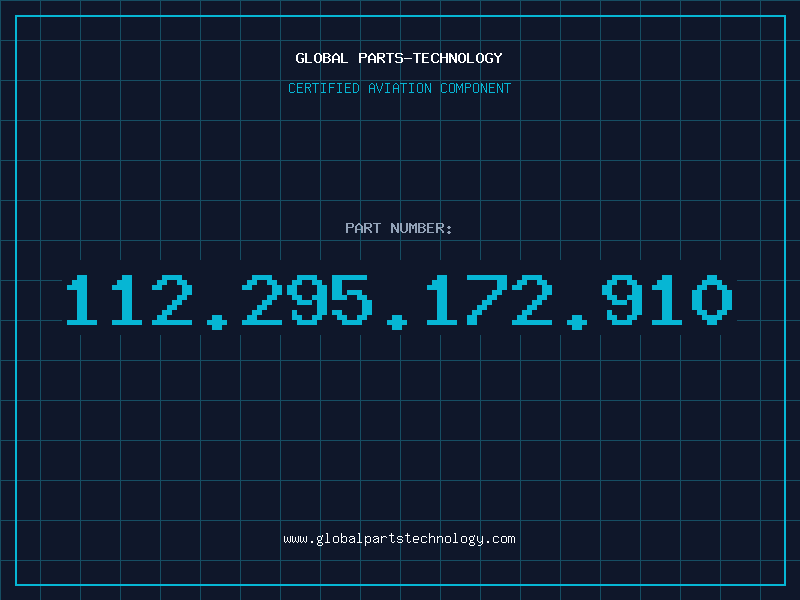800x600 pixels.
Task: Click the 'GLOBAL PARTS-TECHNOLOGY' heading
Action: coord(399,58)
